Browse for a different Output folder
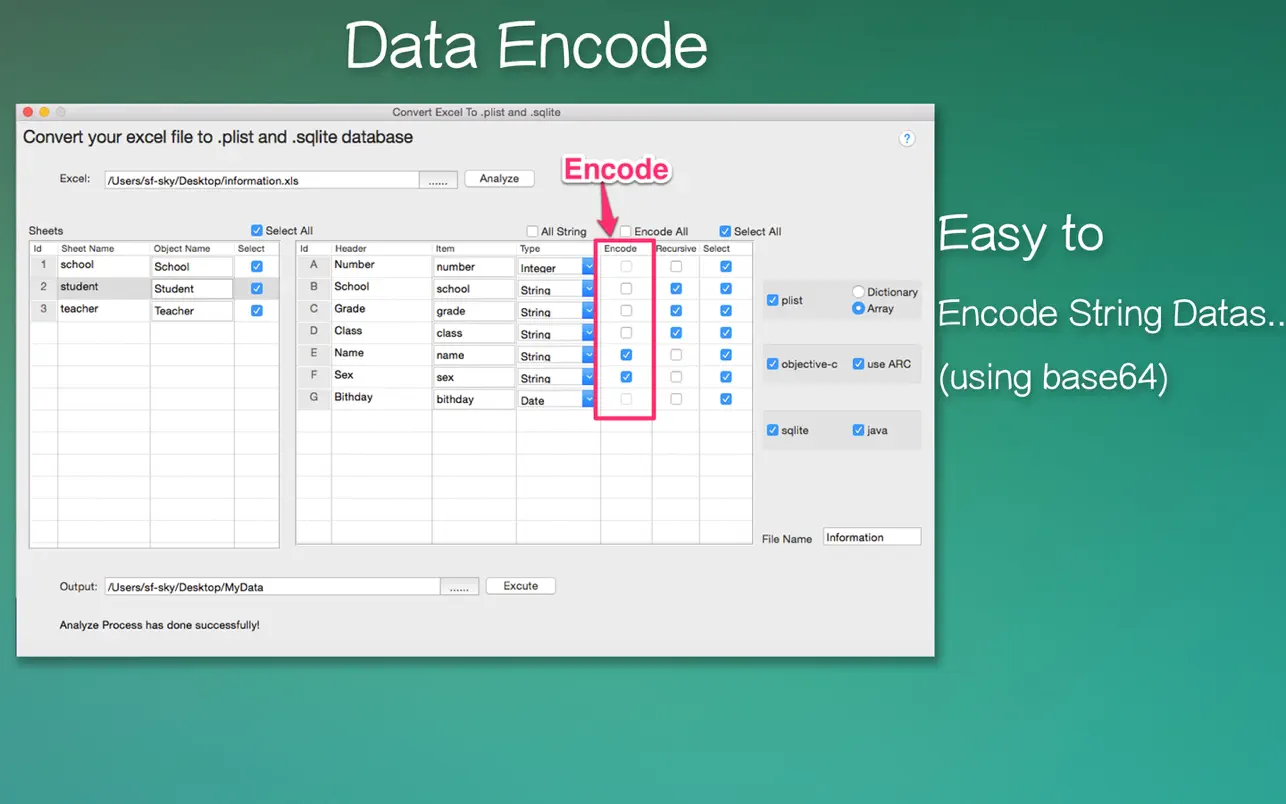 click(459, 586)
